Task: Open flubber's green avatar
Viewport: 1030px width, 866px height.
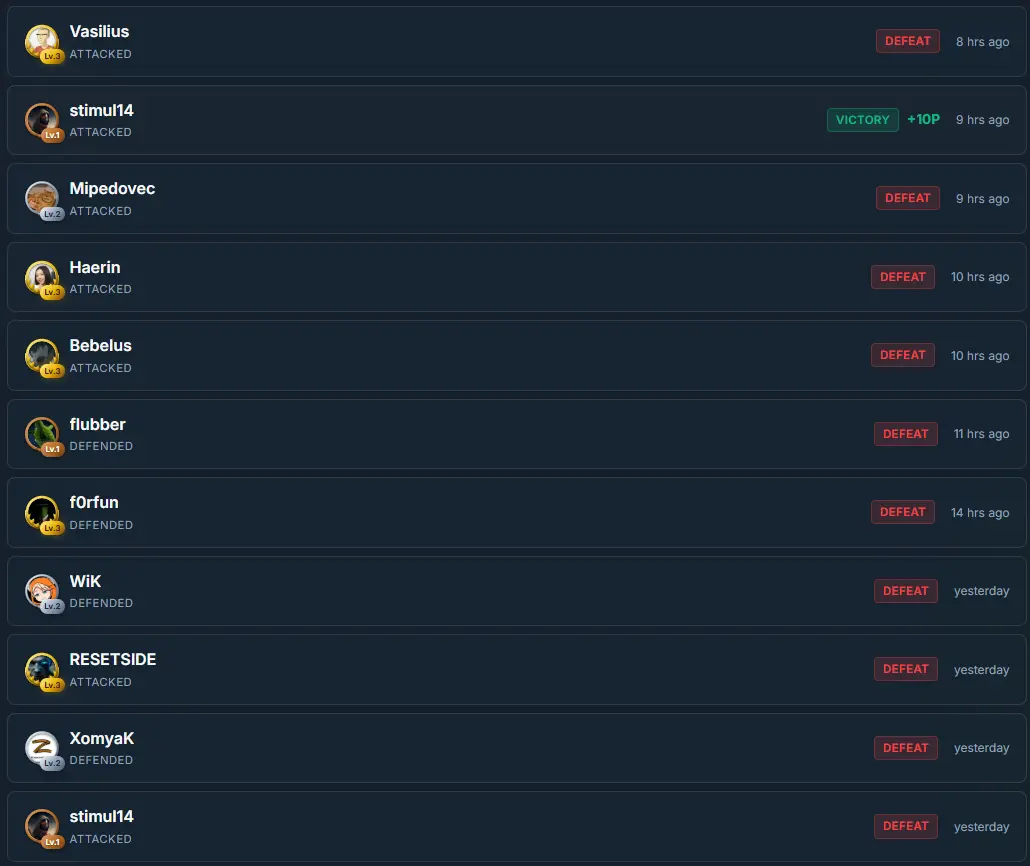Action: tap(42, 434)
